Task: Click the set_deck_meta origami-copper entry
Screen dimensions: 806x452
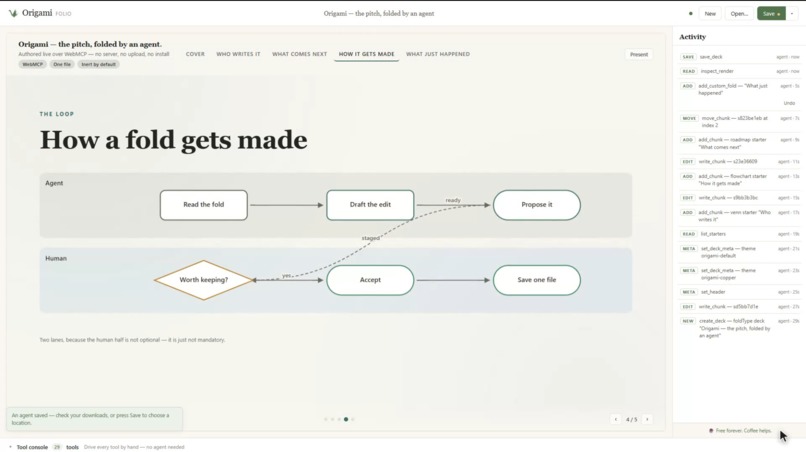Action: 740,274
